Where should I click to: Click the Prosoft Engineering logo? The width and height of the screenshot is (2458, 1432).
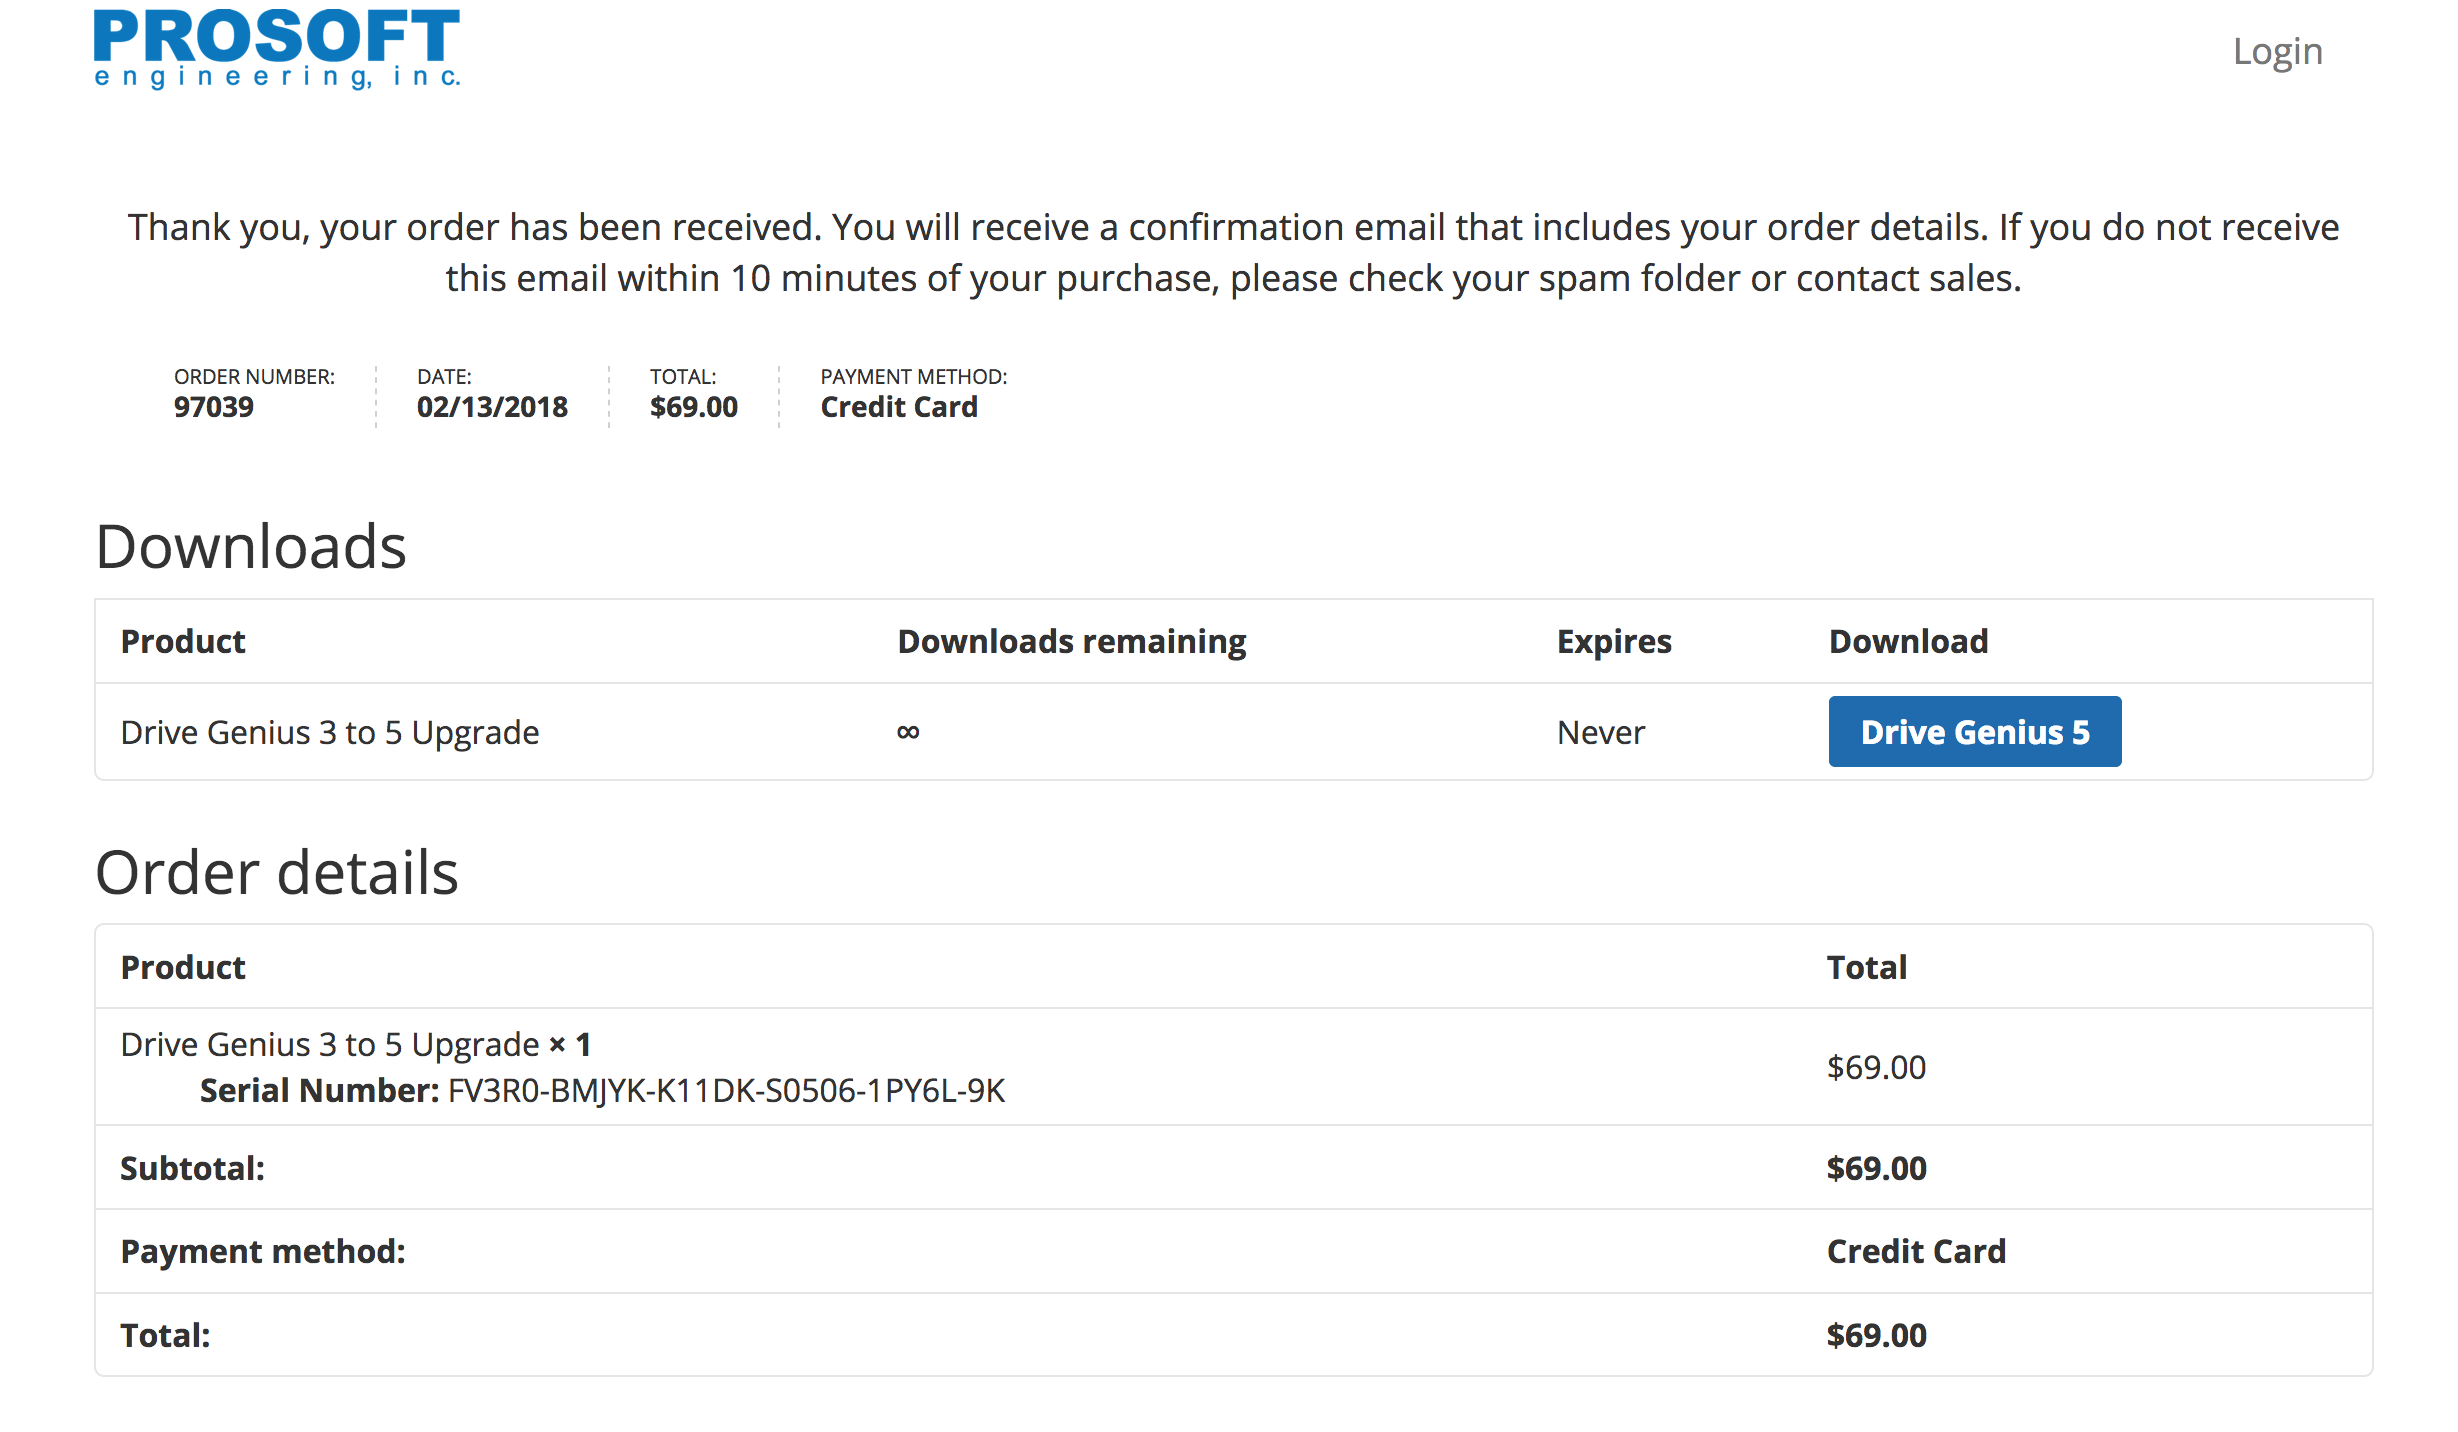tap(277, 48)
